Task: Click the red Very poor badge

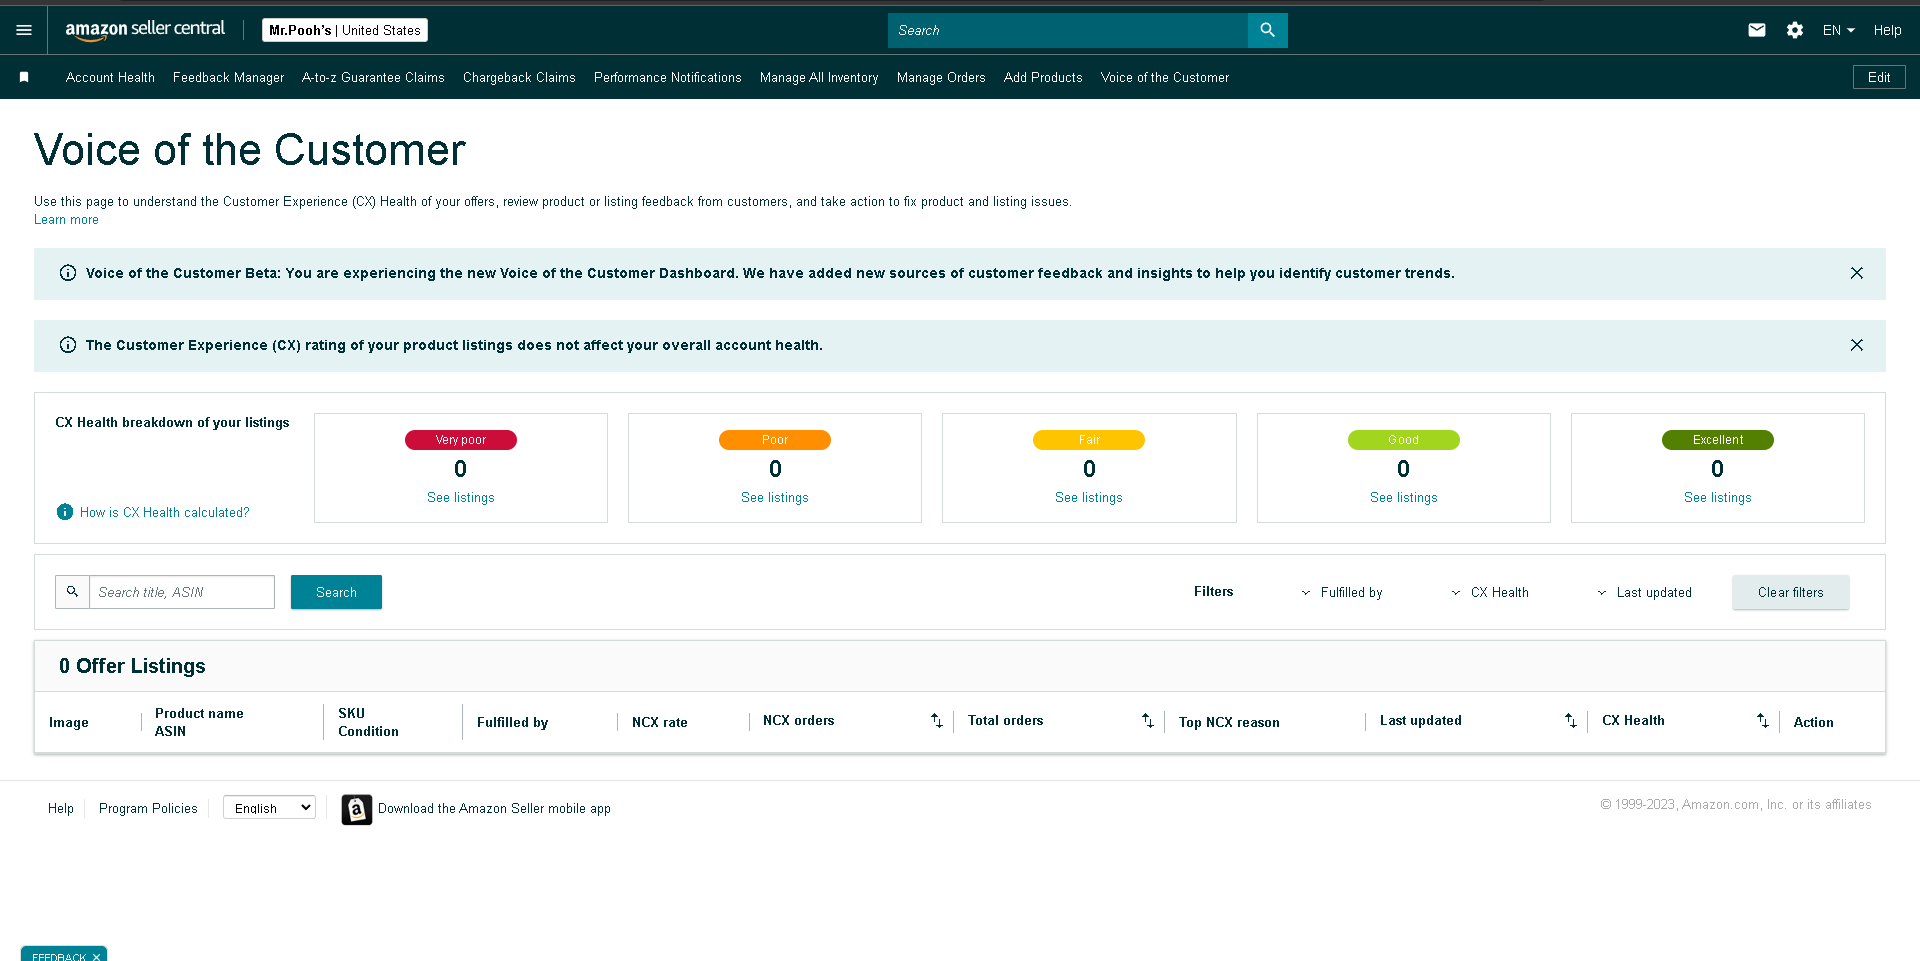Action: (461, 440)
